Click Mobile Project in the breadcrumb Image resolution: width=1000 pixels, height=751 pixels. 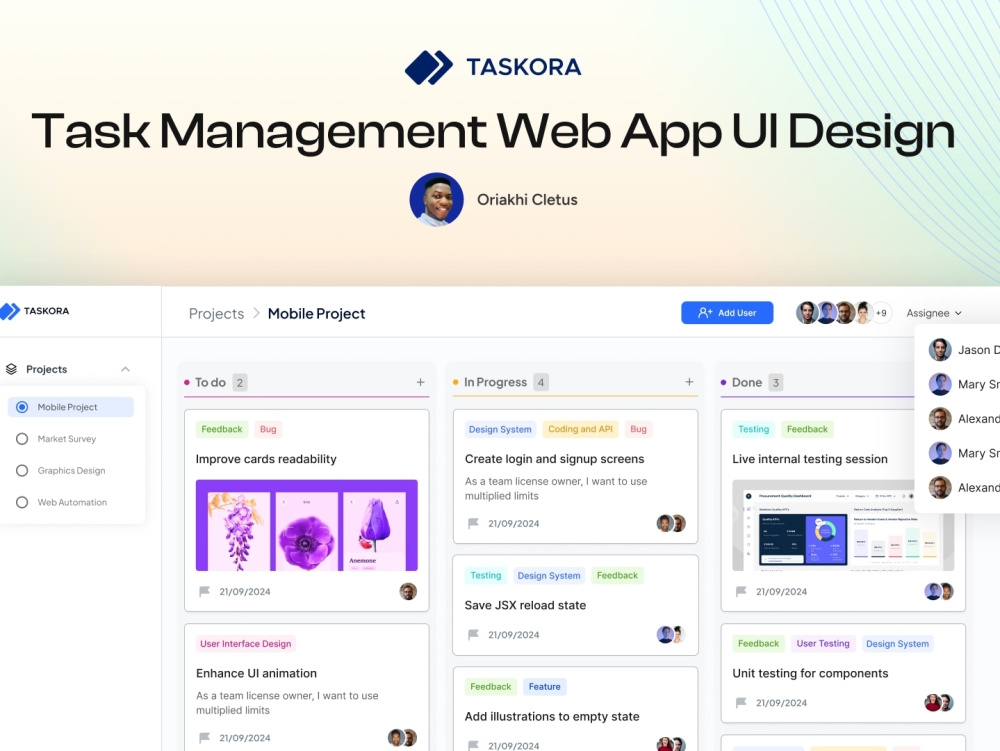coord(316,314)
